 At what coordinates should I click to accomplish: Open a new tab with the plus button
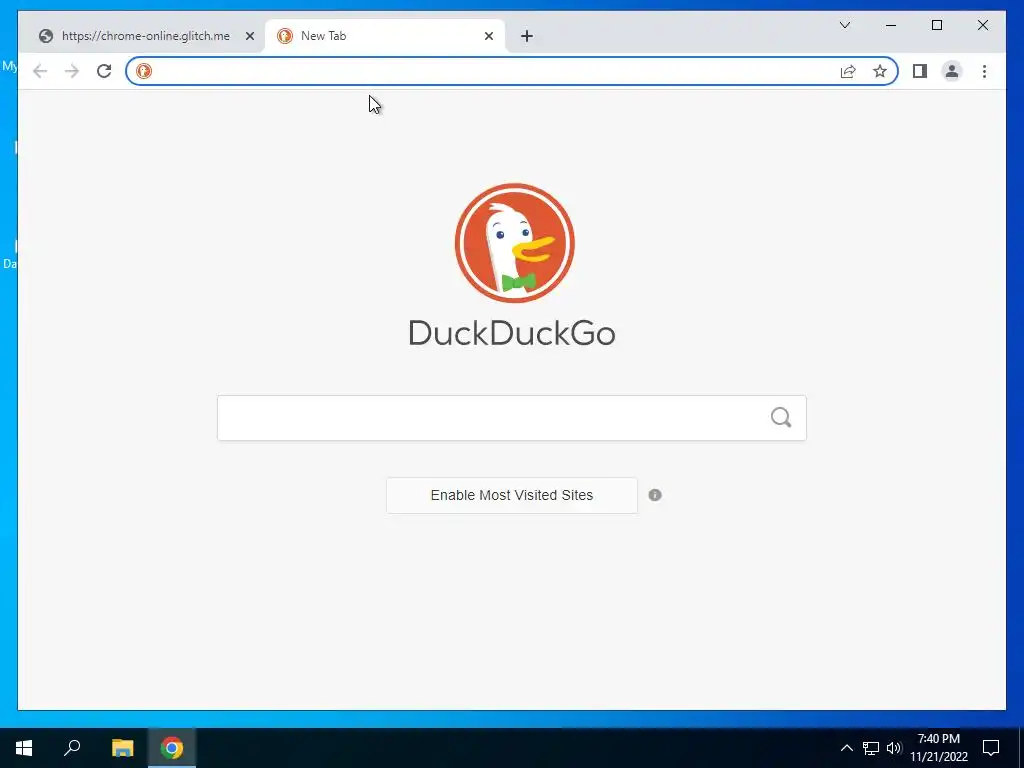point(527,36)
